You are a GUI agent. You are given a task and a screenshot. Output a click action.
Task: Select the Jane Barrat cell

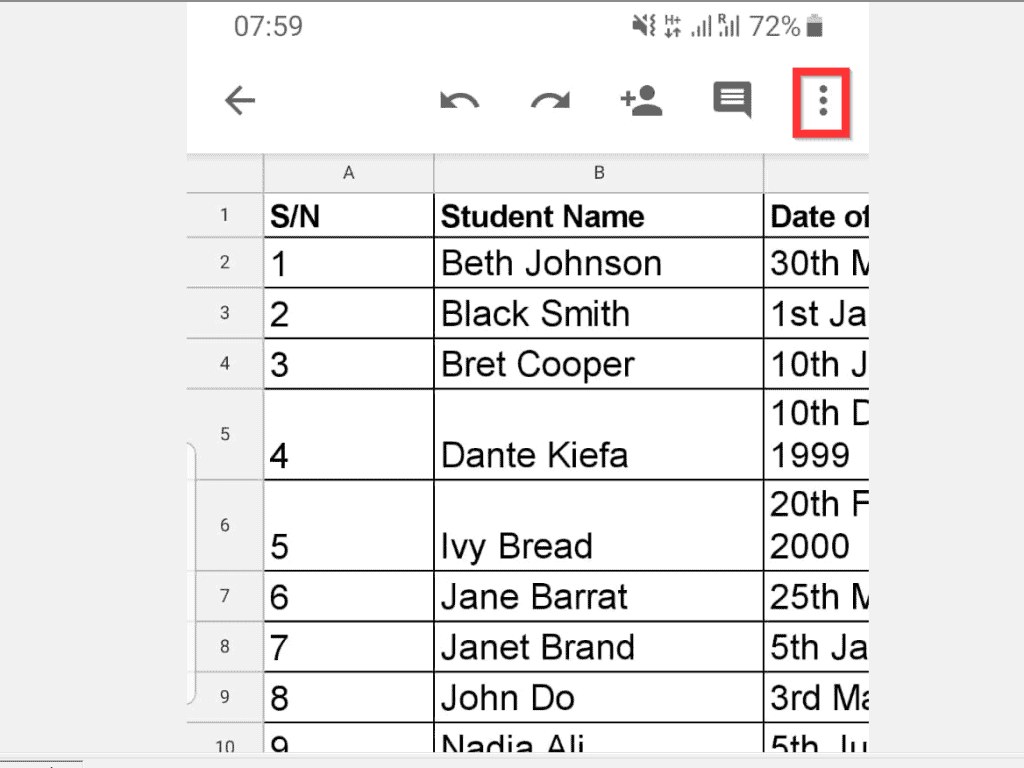(x=599, y=596)
